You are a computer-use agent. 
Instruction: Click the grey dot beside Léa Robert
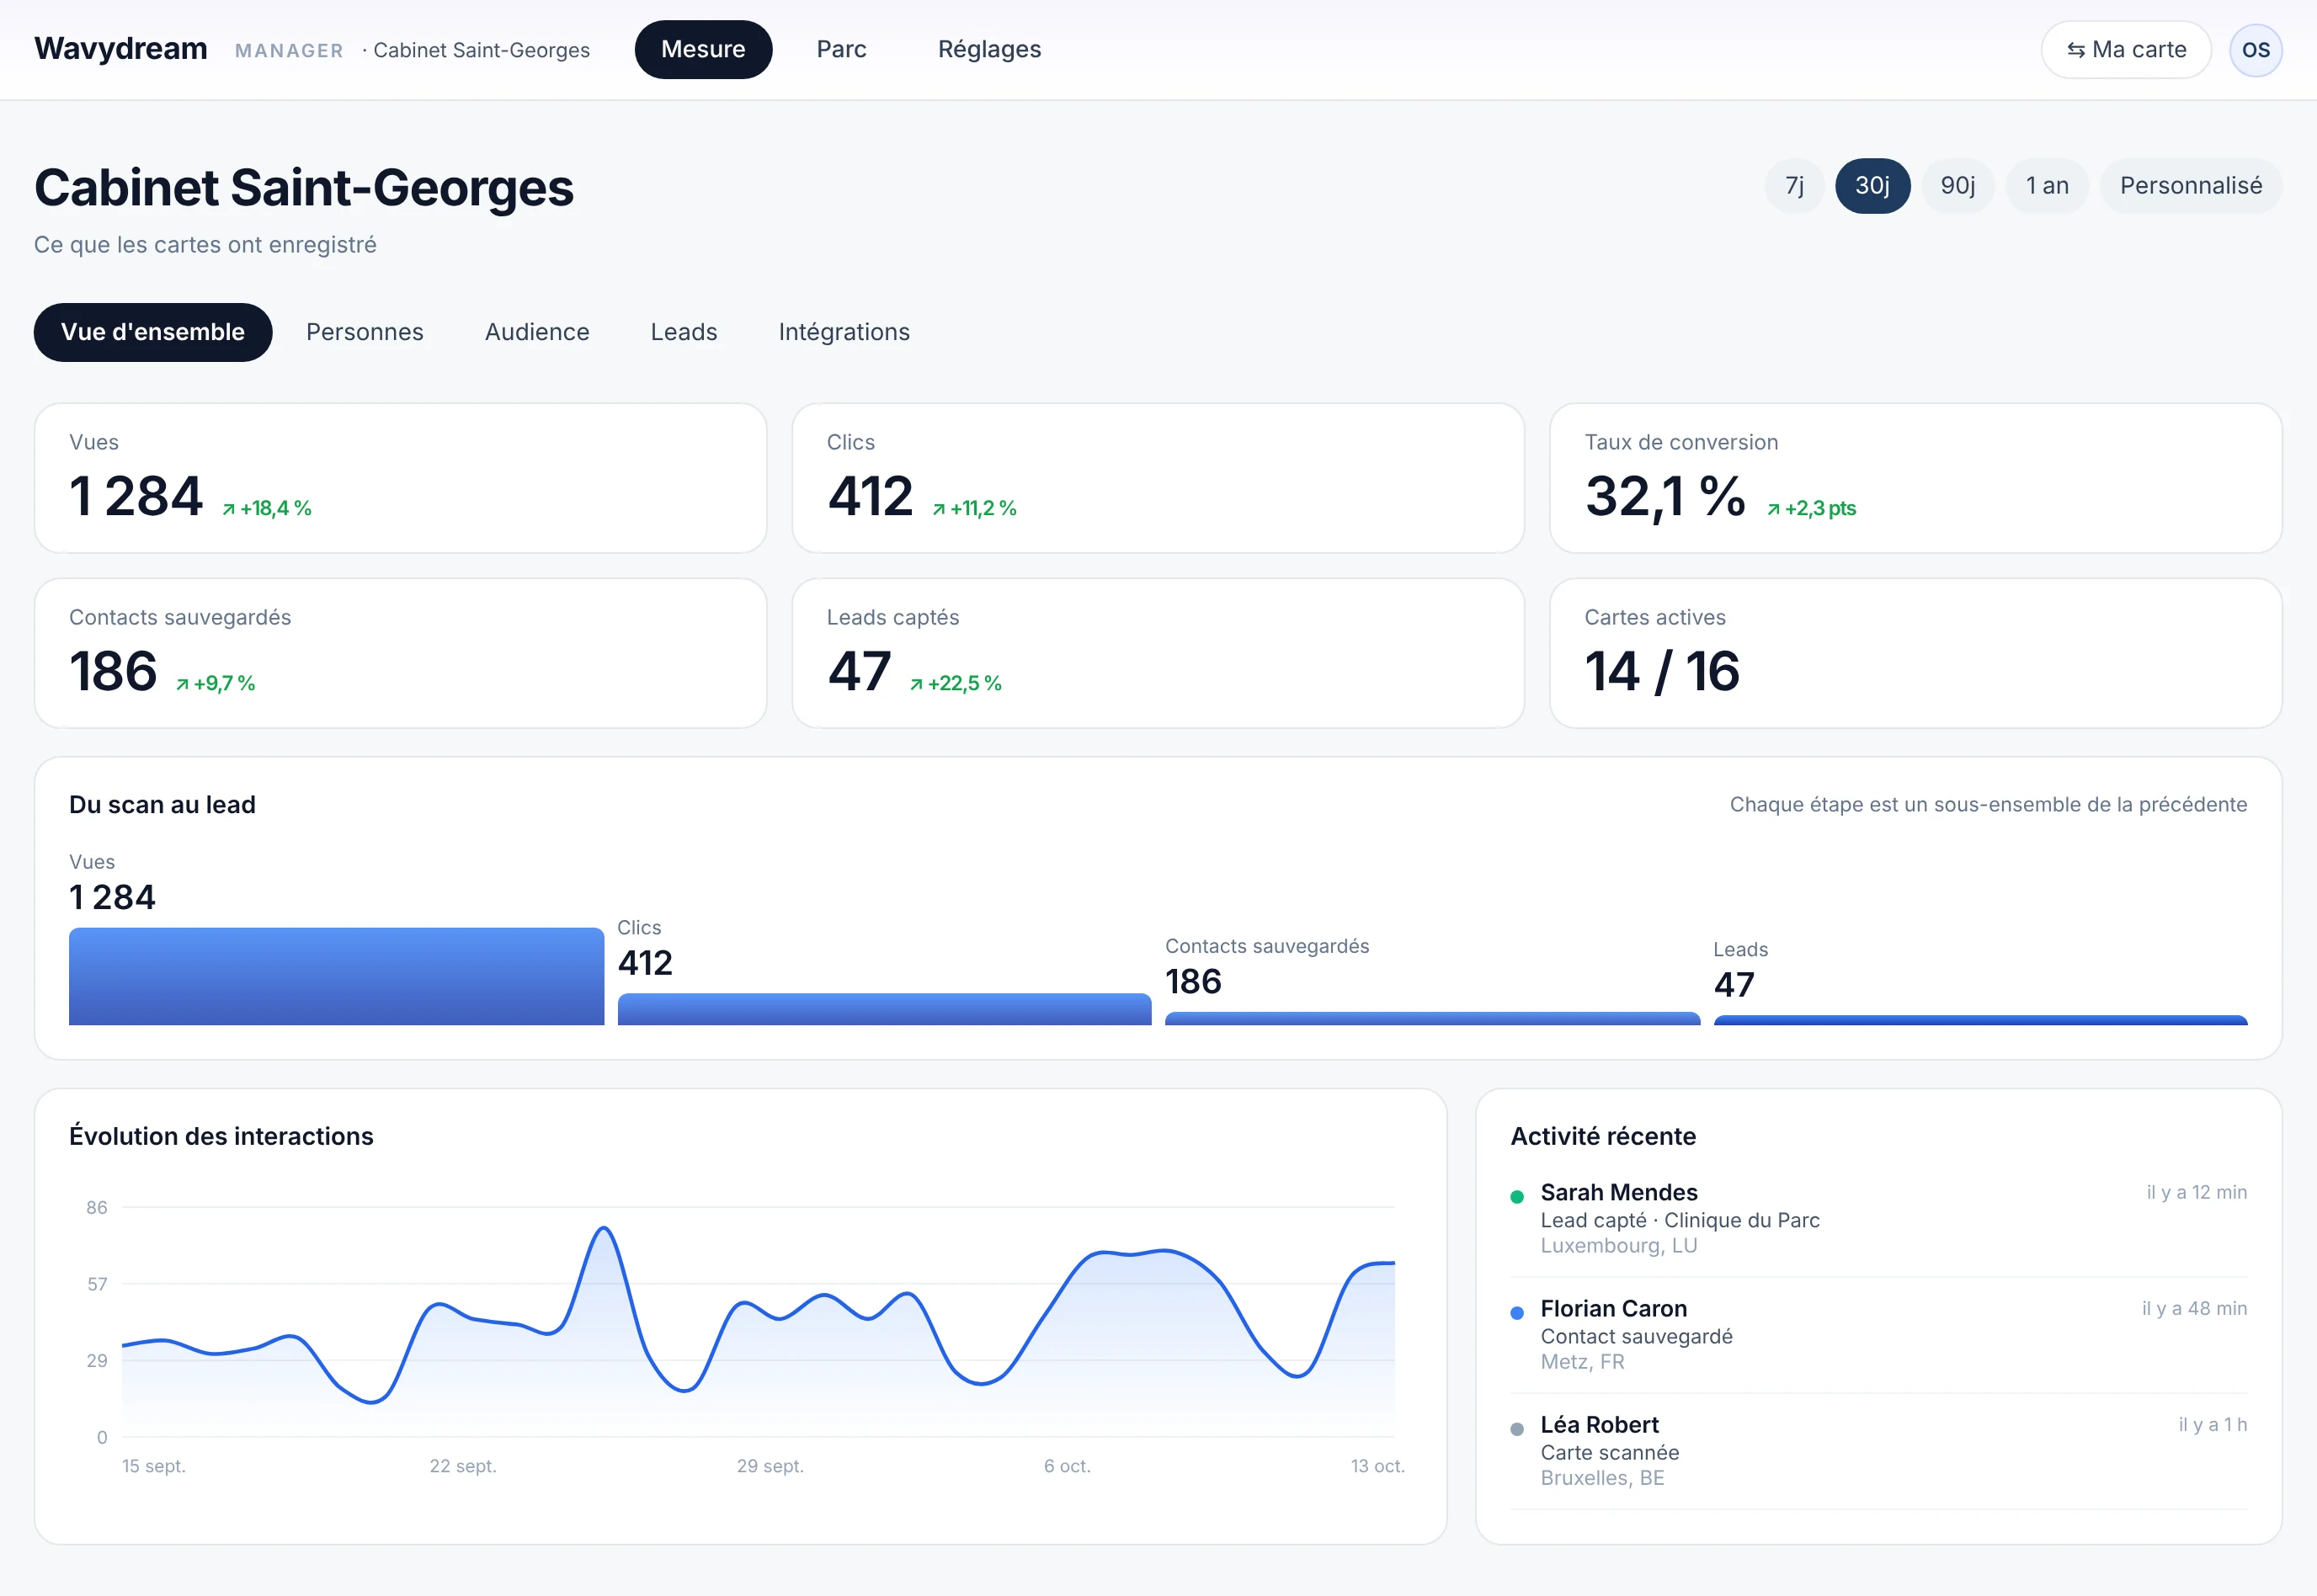(1517, 1428)
